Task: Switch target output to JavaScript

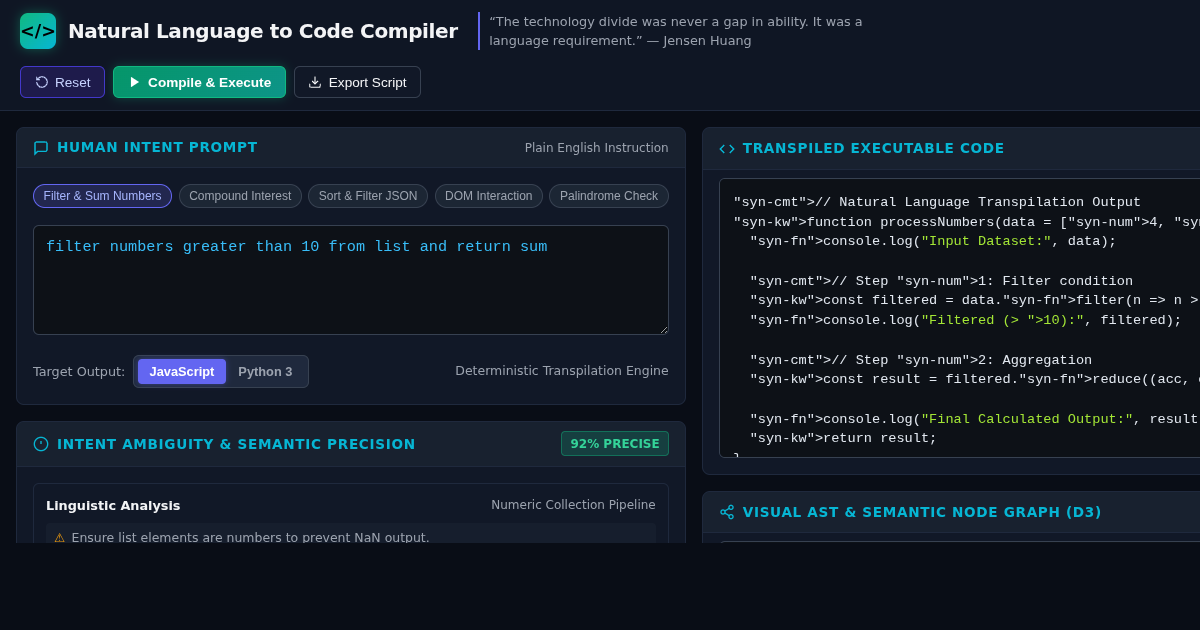Action: [182, 371]
